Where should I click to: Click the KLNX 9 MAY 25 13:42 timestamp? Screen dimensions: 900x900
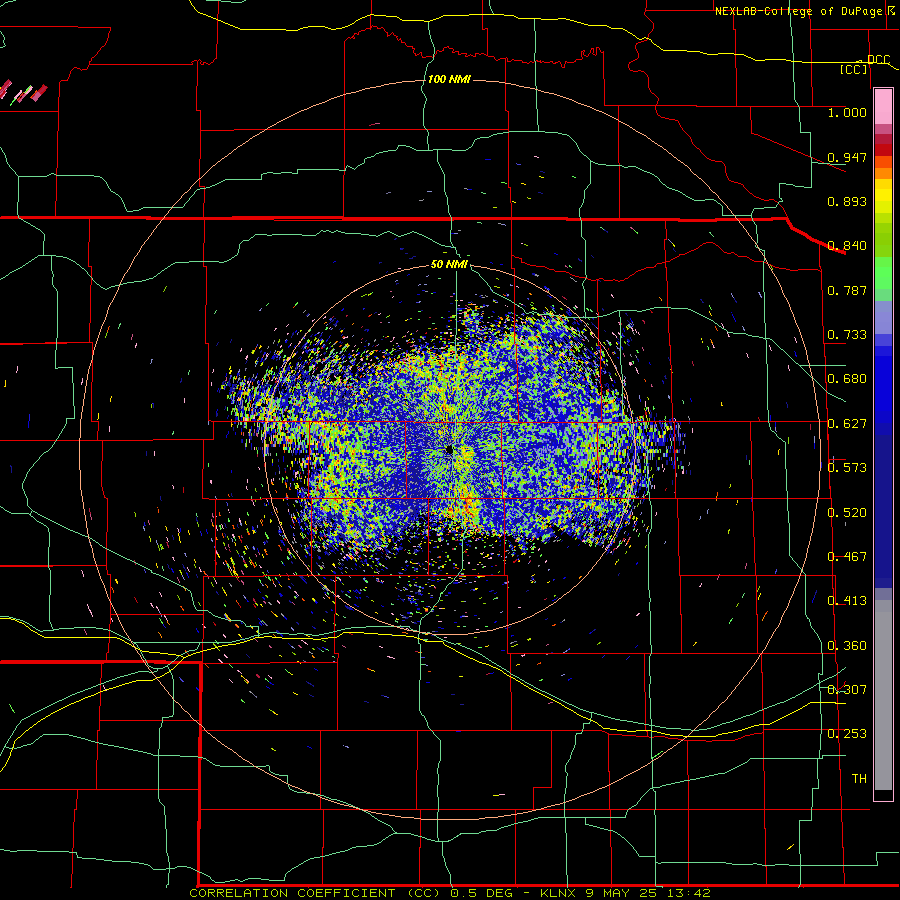click(625, 893)
